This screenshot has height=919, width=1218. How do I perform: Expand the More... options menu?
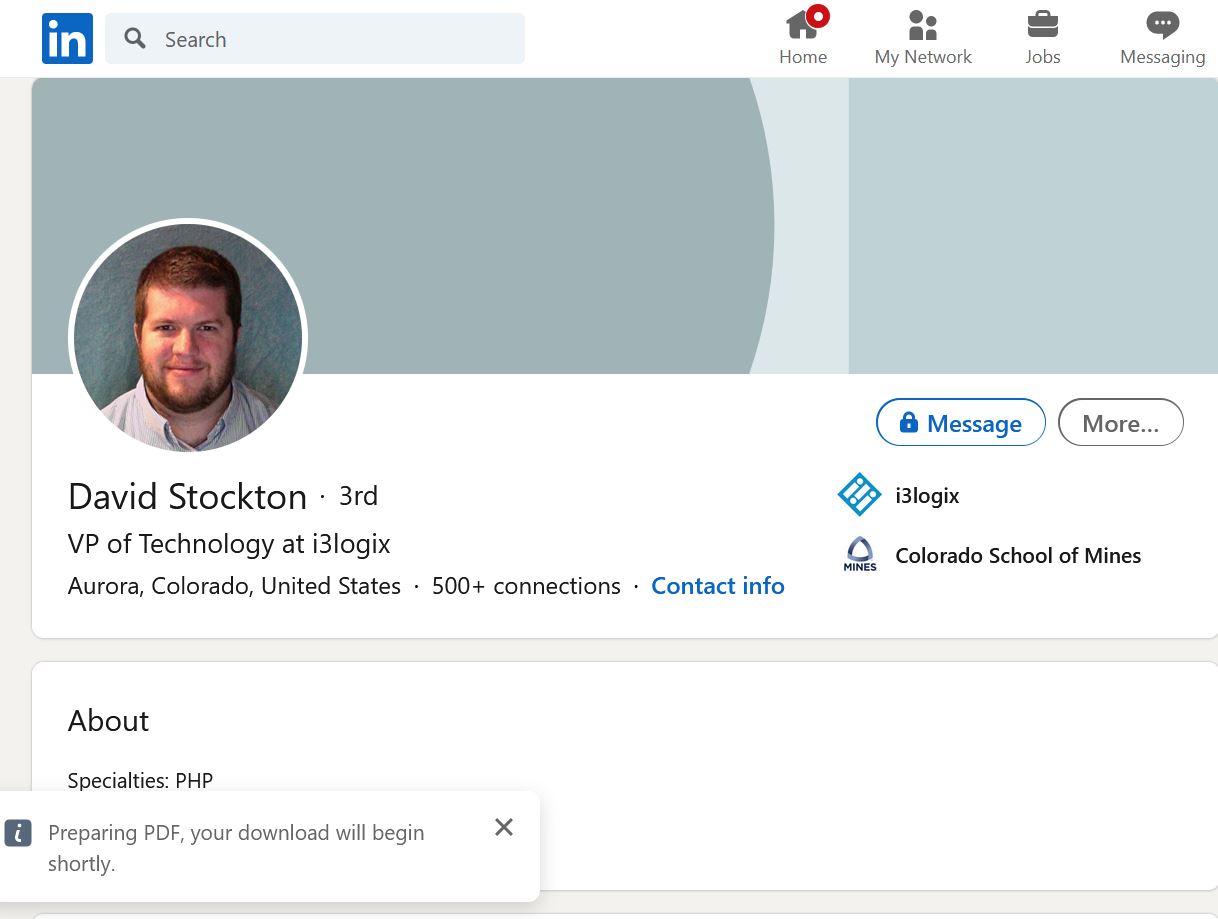pos(1120,423)
